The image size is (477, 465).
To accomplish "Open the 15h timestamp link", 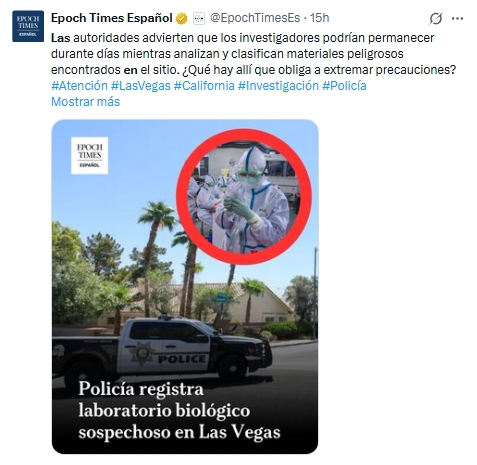I will coord(319,18).
